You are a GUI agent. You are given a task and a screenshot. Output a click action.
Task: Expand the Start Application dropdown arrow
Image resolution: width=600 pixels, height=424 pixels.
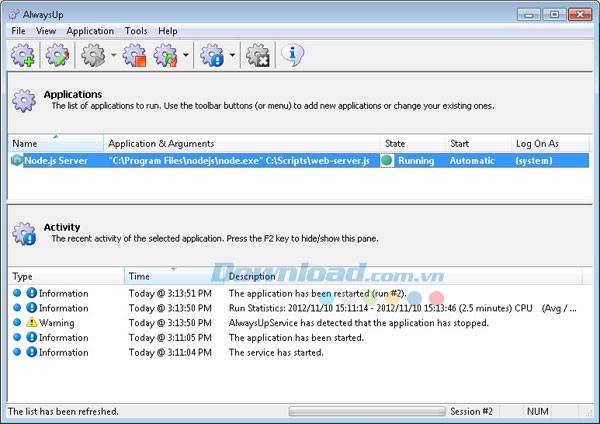pos(113,55)
